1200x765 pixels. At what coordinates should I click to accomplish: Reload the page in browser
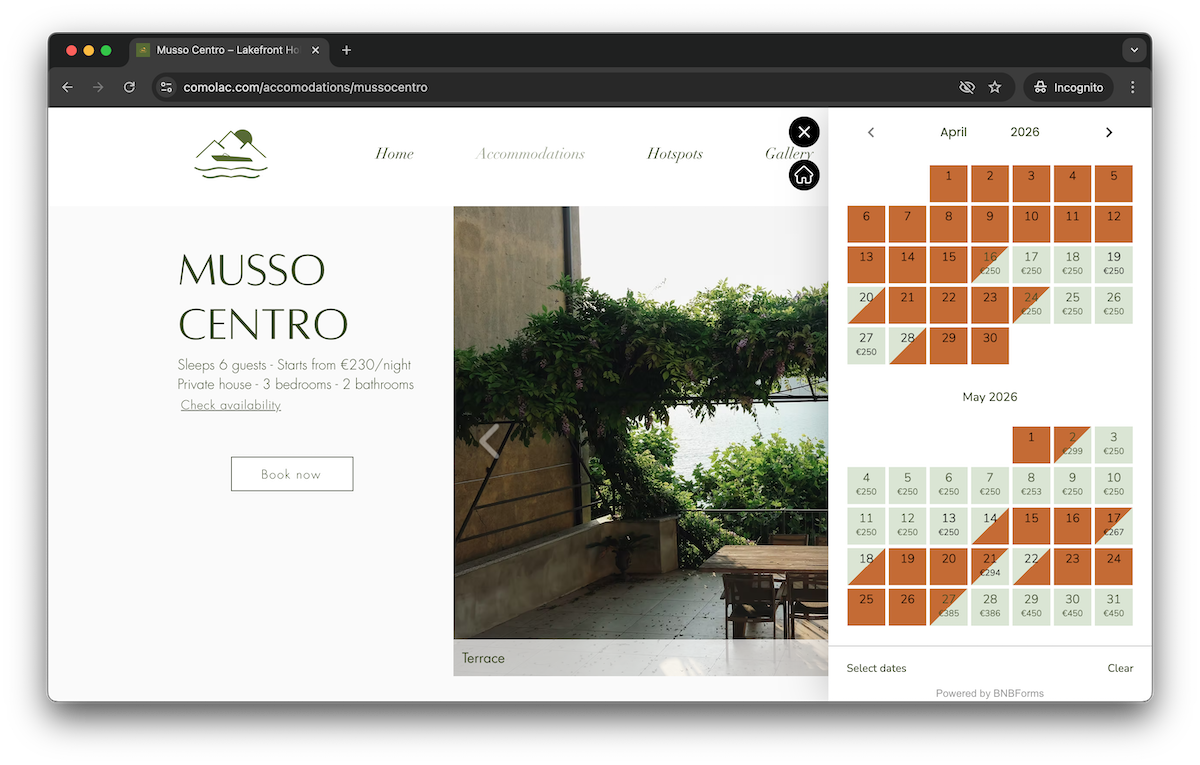click(x=129, y=88)
